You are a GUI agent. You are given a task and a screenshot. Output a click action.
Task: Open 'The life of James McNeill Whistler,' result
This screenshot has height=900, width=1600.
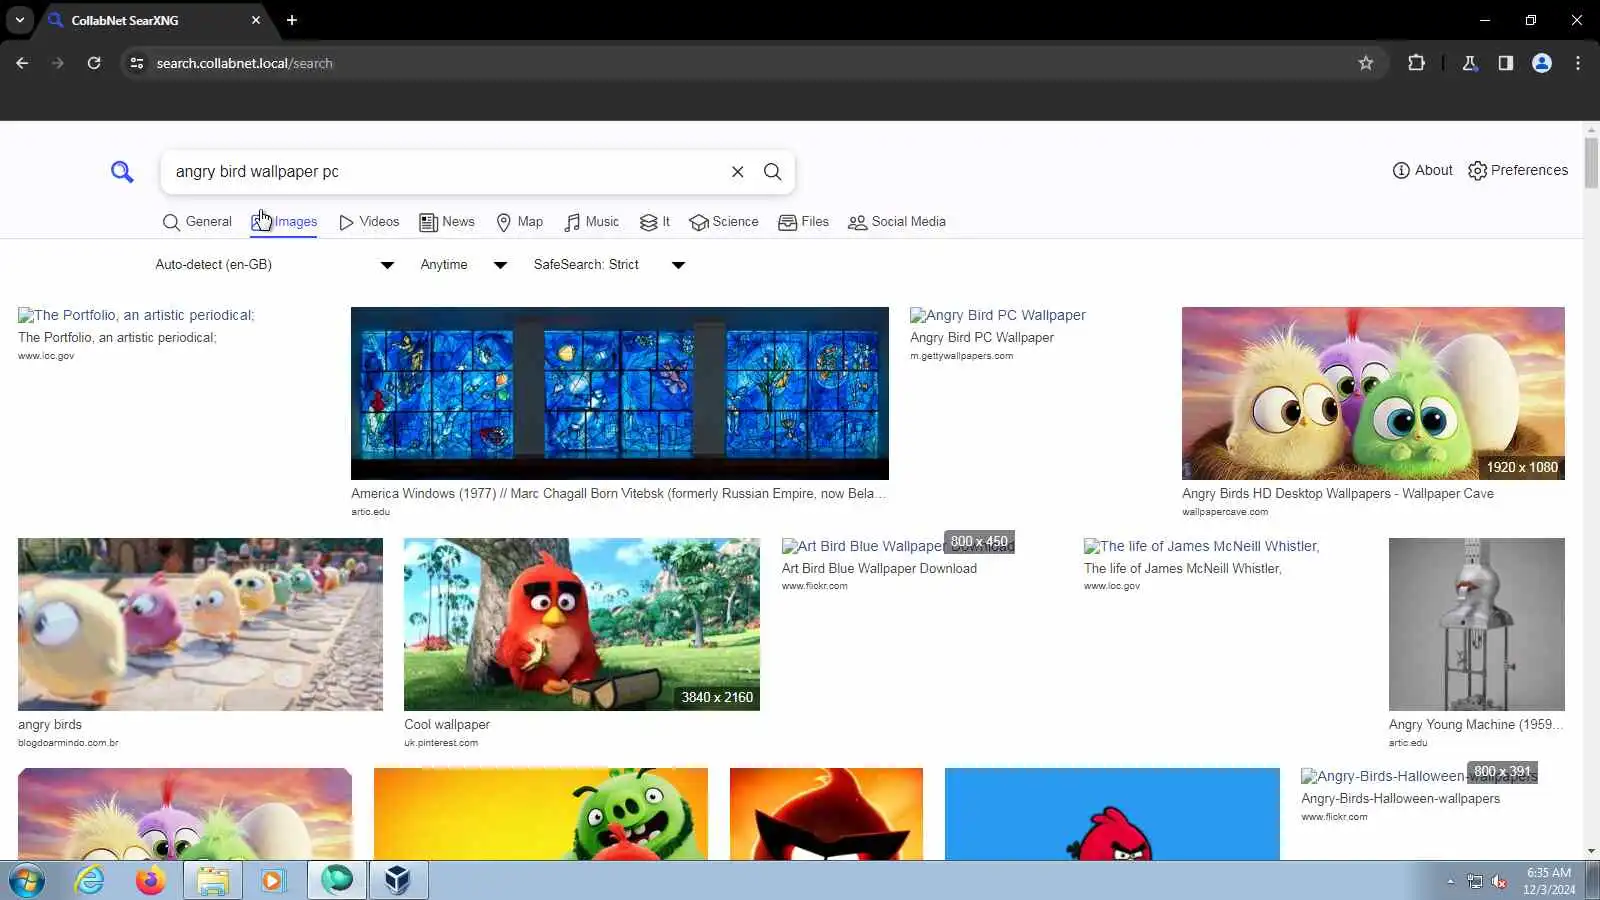click(1202, 546)
